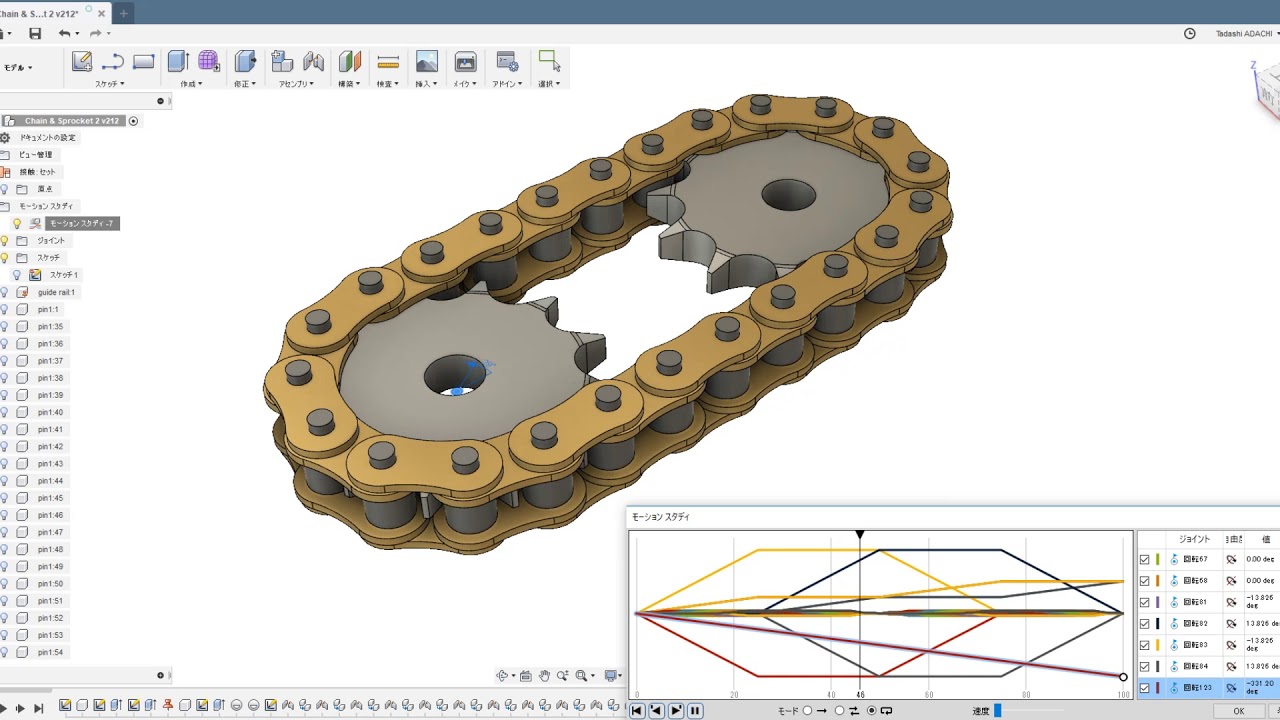Click the Orbit navigation icon
The height and width of the screenshot is (720, 1280).
pyautogui.click(x=503, y=676)
